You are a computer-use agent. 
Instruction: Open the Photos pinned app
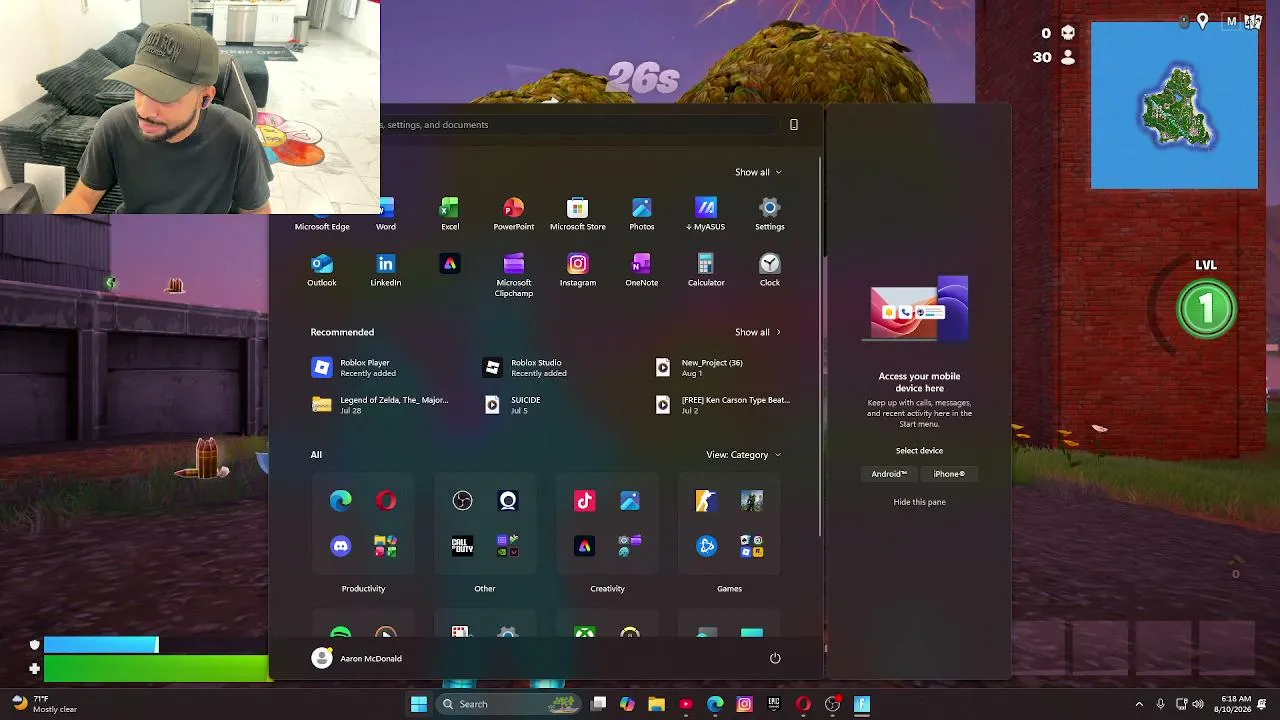pos(642,214)
